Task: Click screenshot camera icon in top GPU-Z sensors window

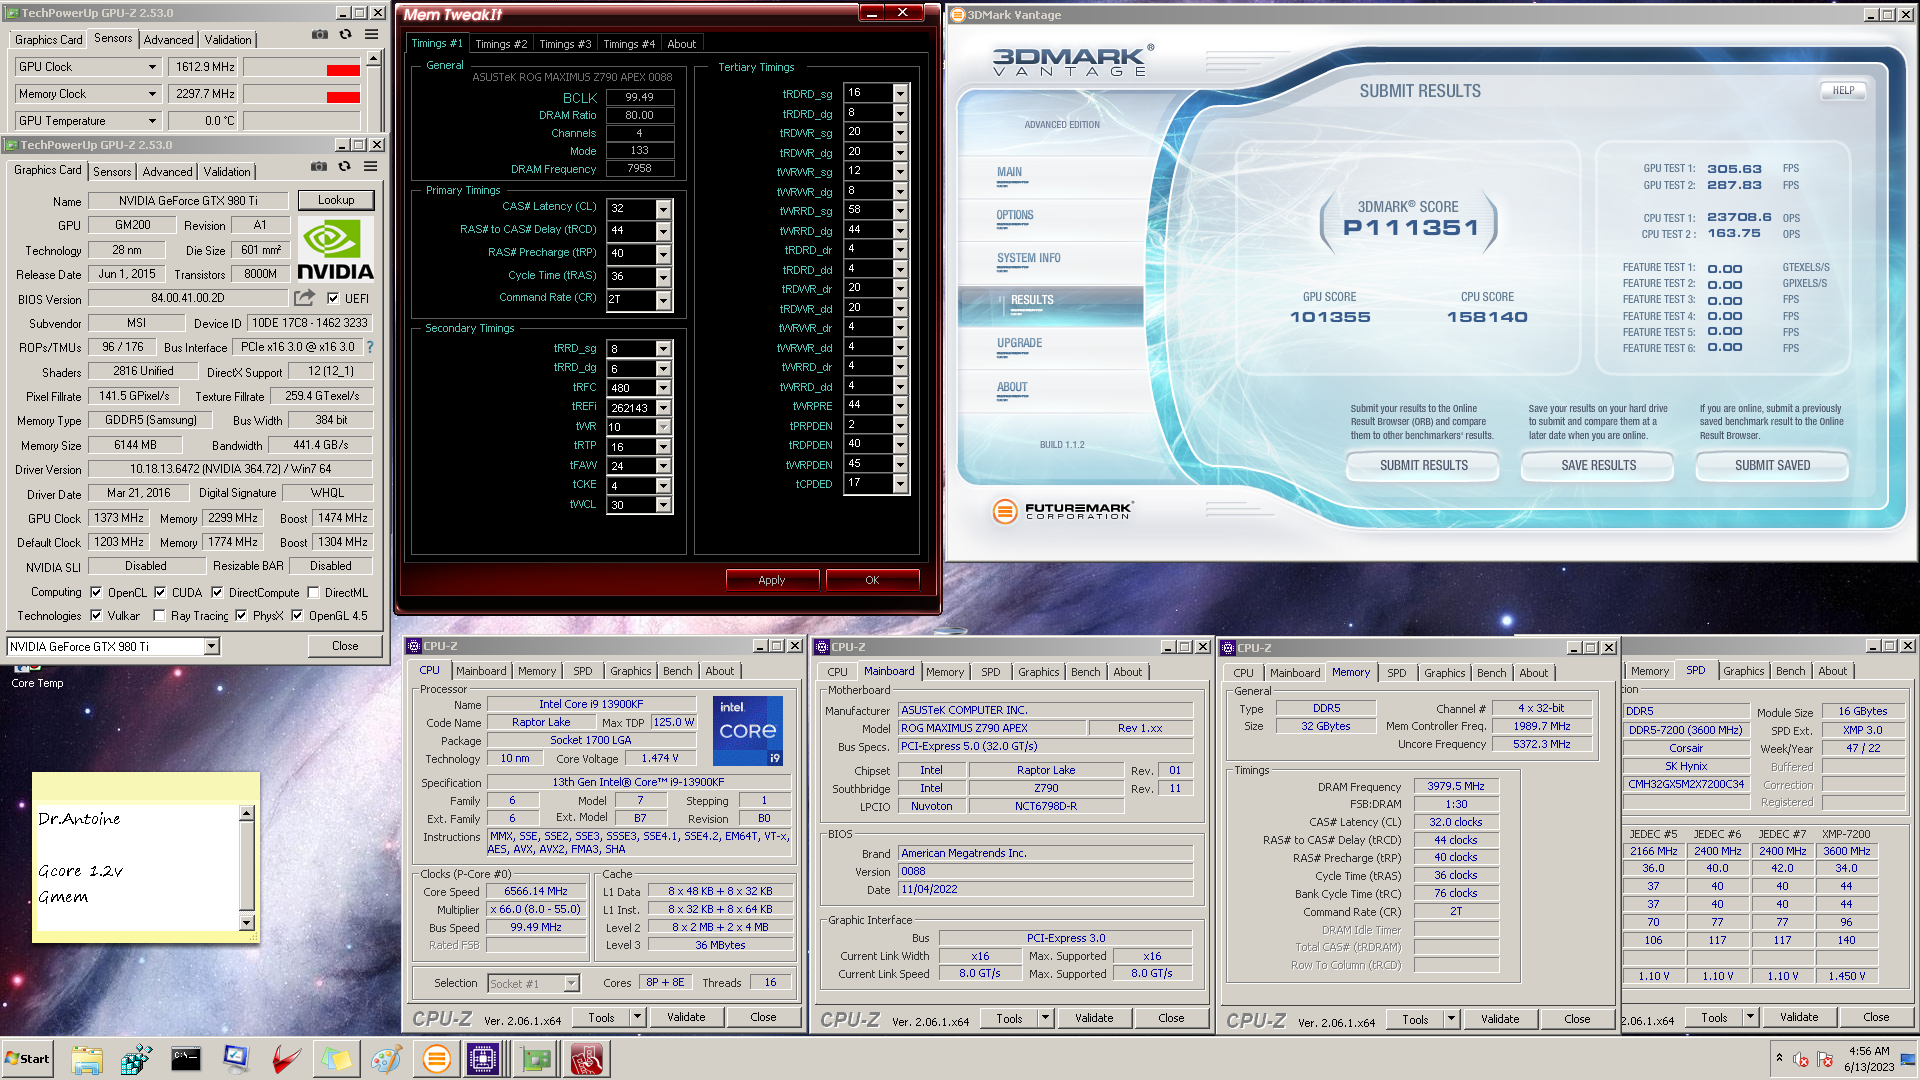Action: [x=319, y=34]
